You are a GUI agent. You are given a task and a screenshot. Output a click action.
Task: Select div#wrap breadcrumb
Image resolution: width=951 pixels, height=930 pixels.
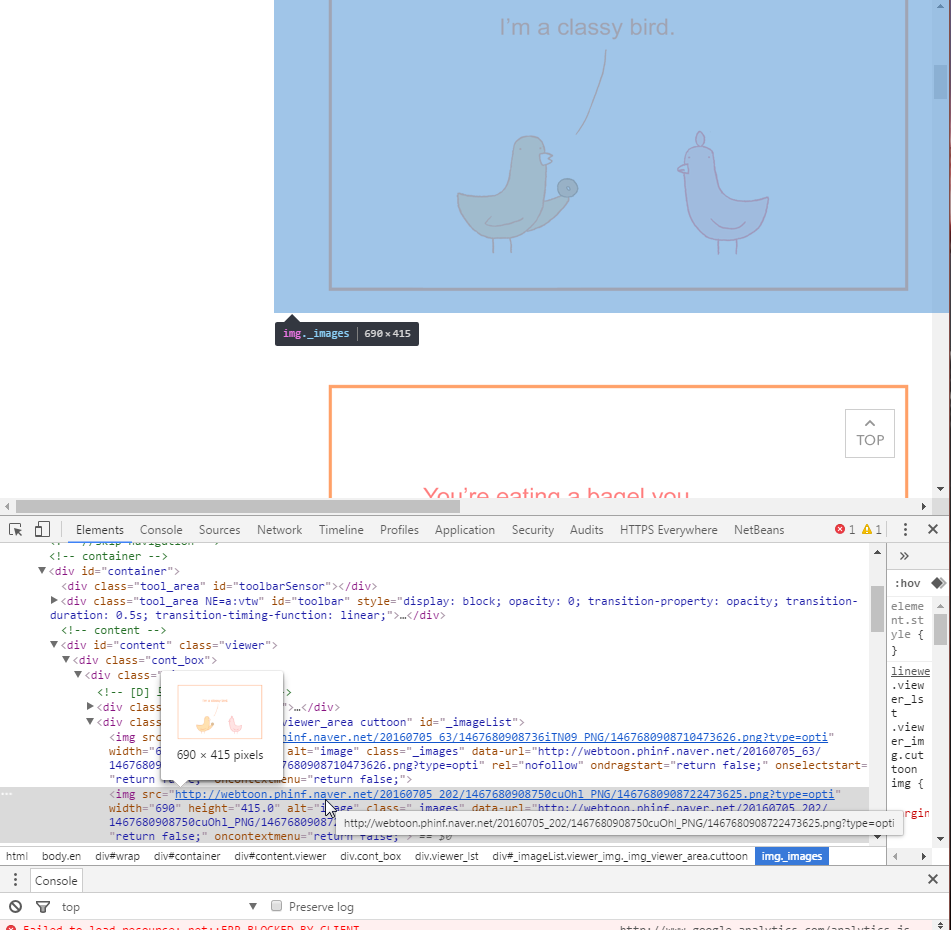coord(117,856)
